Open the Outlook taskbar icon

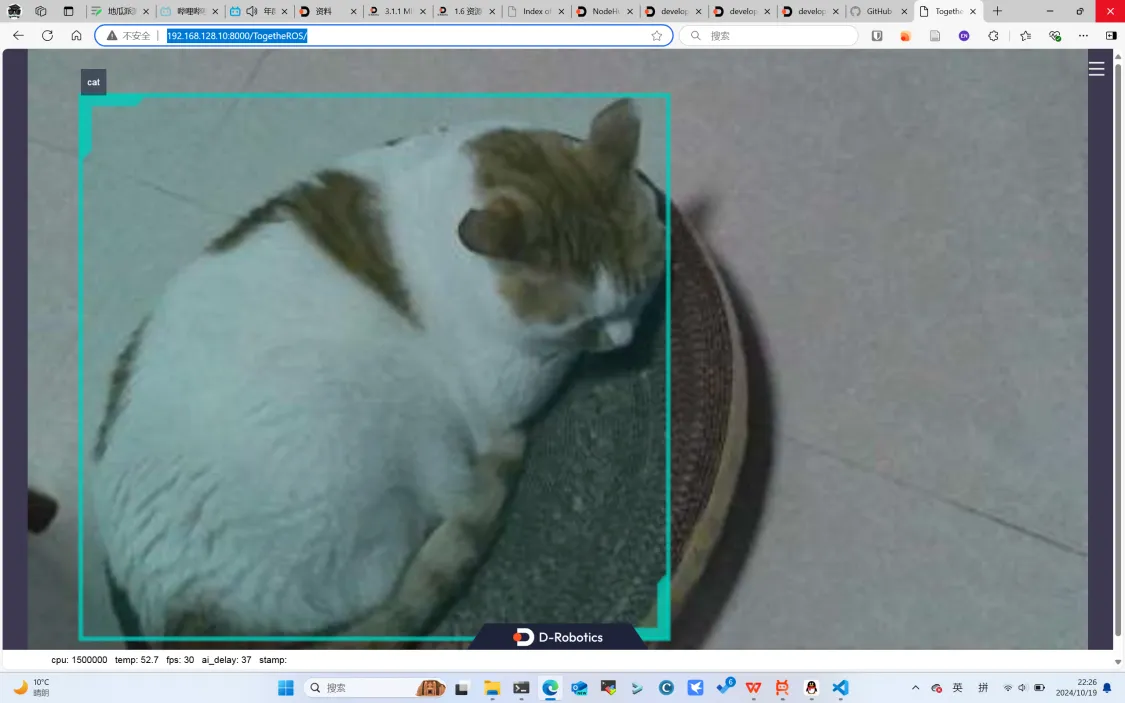point(580,688)
